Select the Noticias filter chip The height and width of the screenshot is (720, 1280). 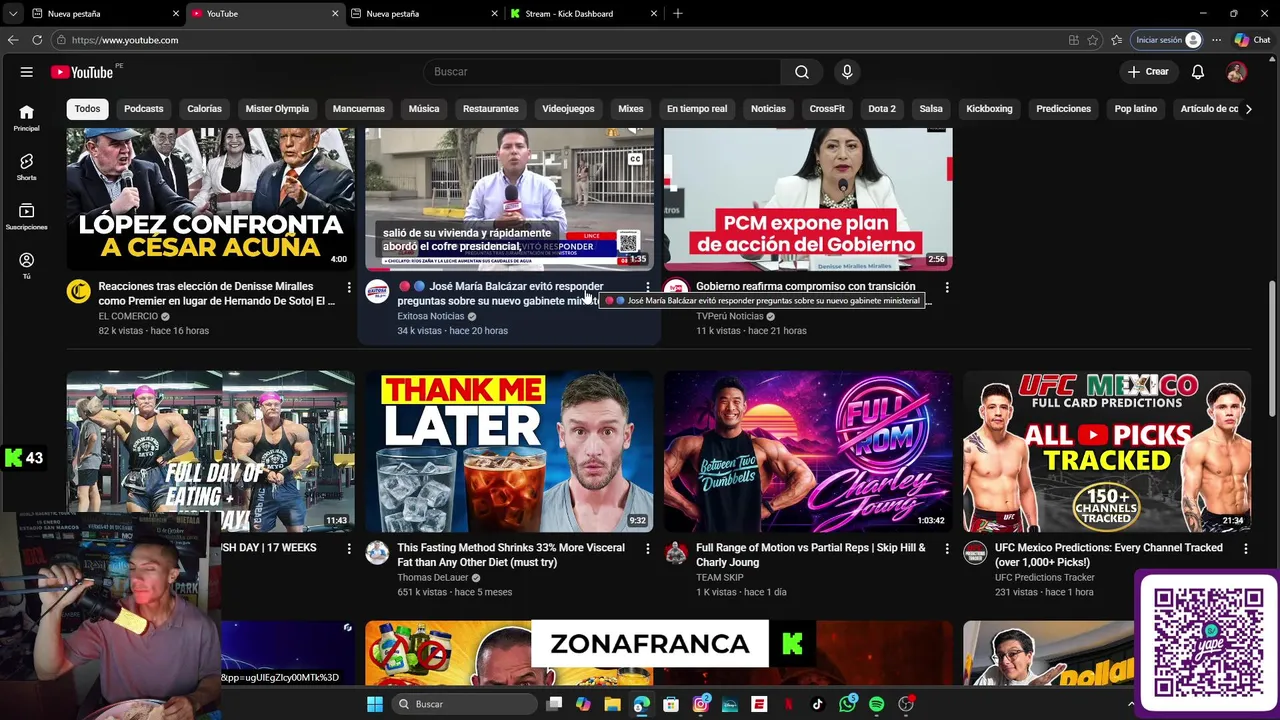coord(768,109)
